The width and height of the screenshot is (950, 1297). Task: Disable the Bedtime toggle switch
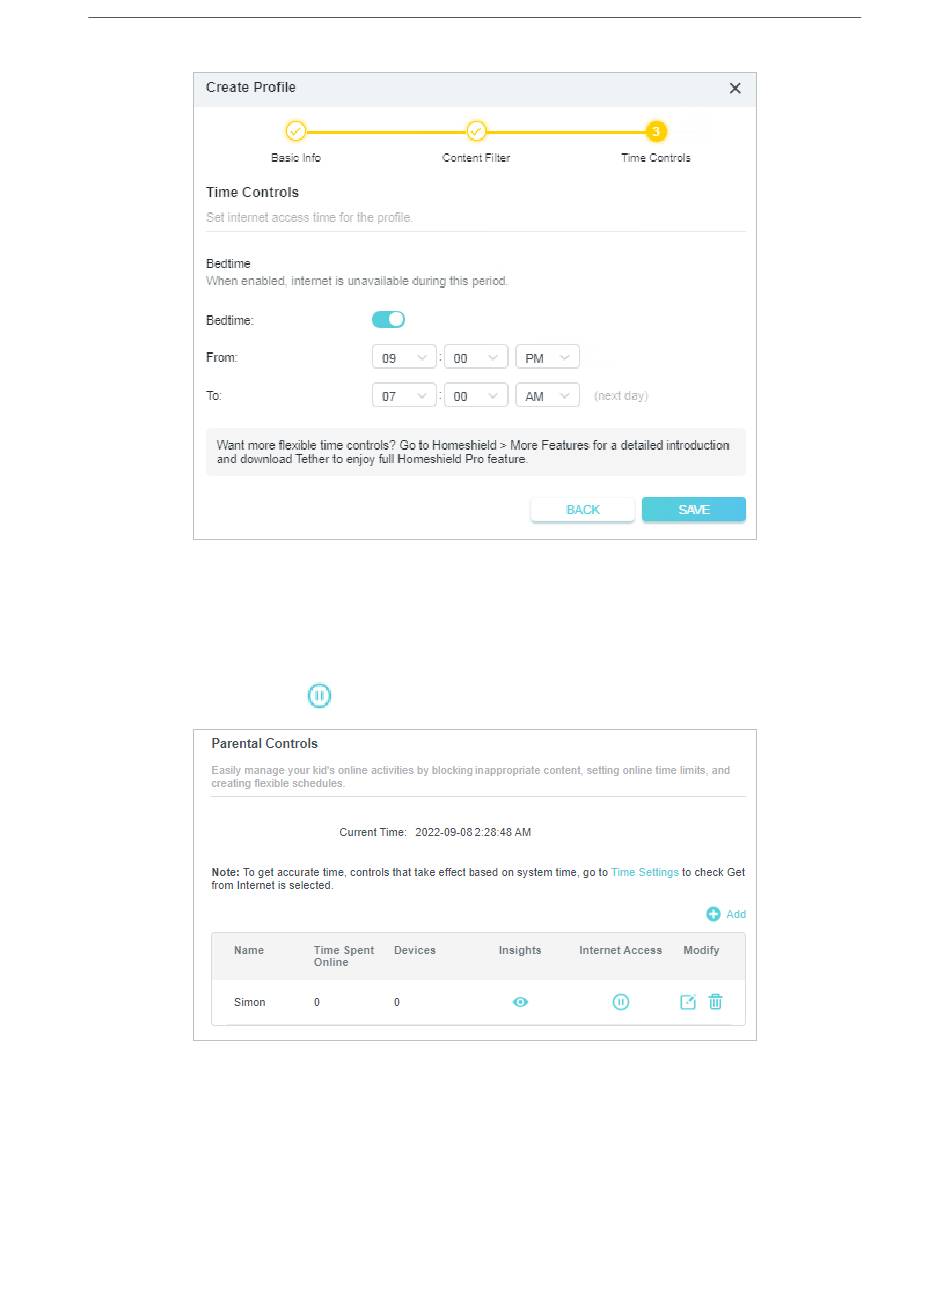click(388, 320)
